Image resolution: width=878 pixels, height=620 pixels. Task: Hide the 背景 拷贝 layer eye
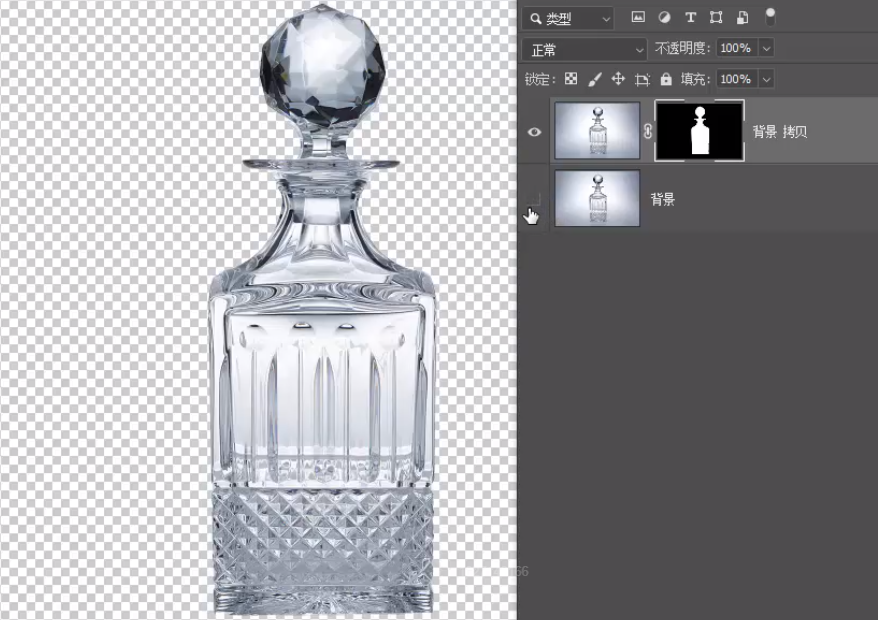(534, 132)
